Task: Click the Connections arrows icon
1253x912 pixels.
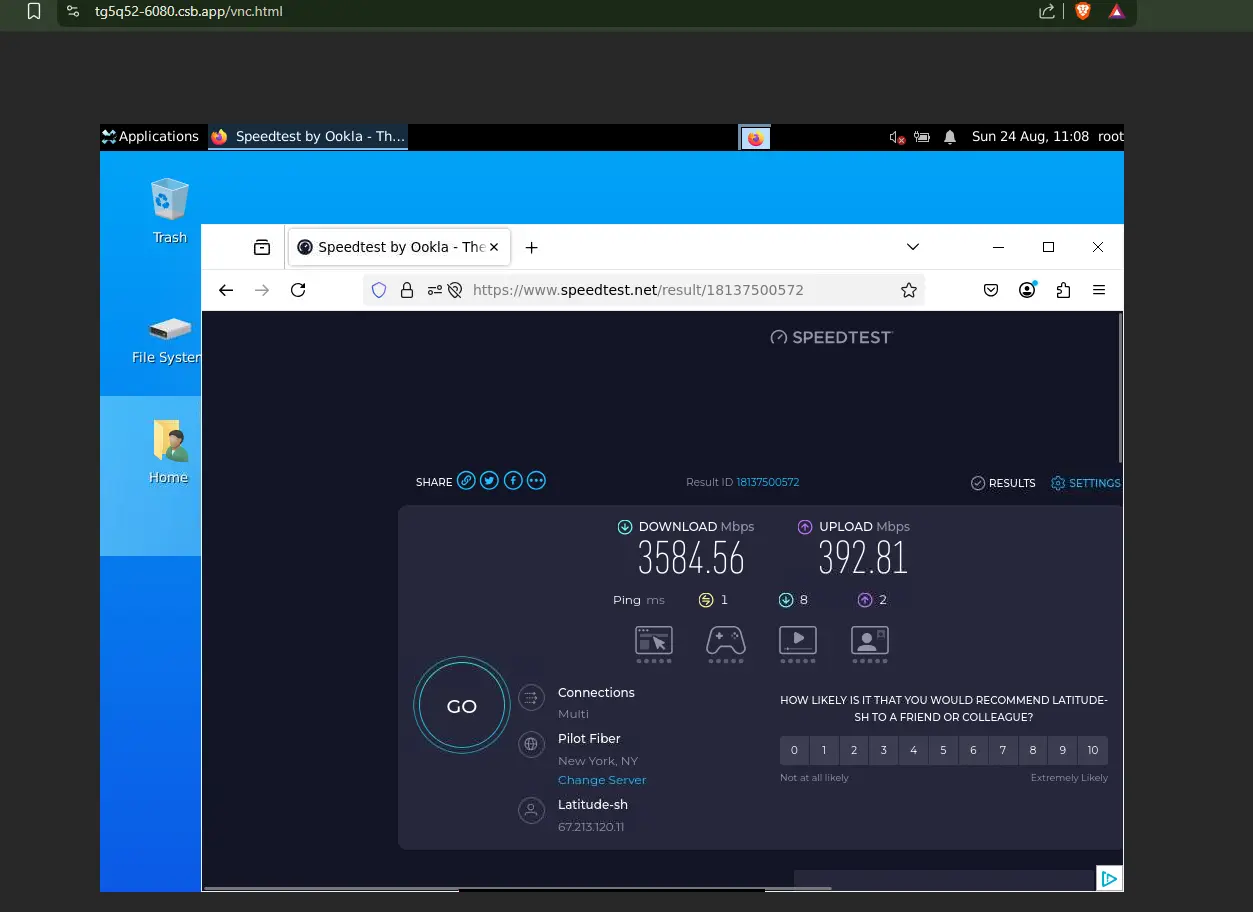Action: 531,697
